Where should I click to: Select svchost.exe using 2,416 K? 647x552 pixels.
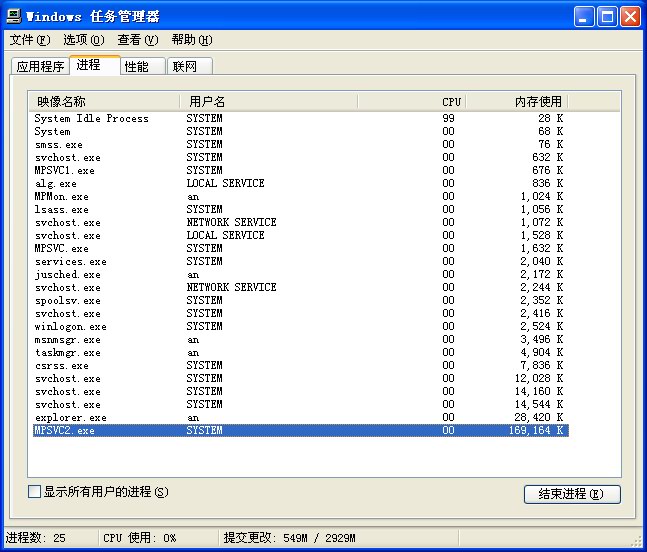click(301, 314)
